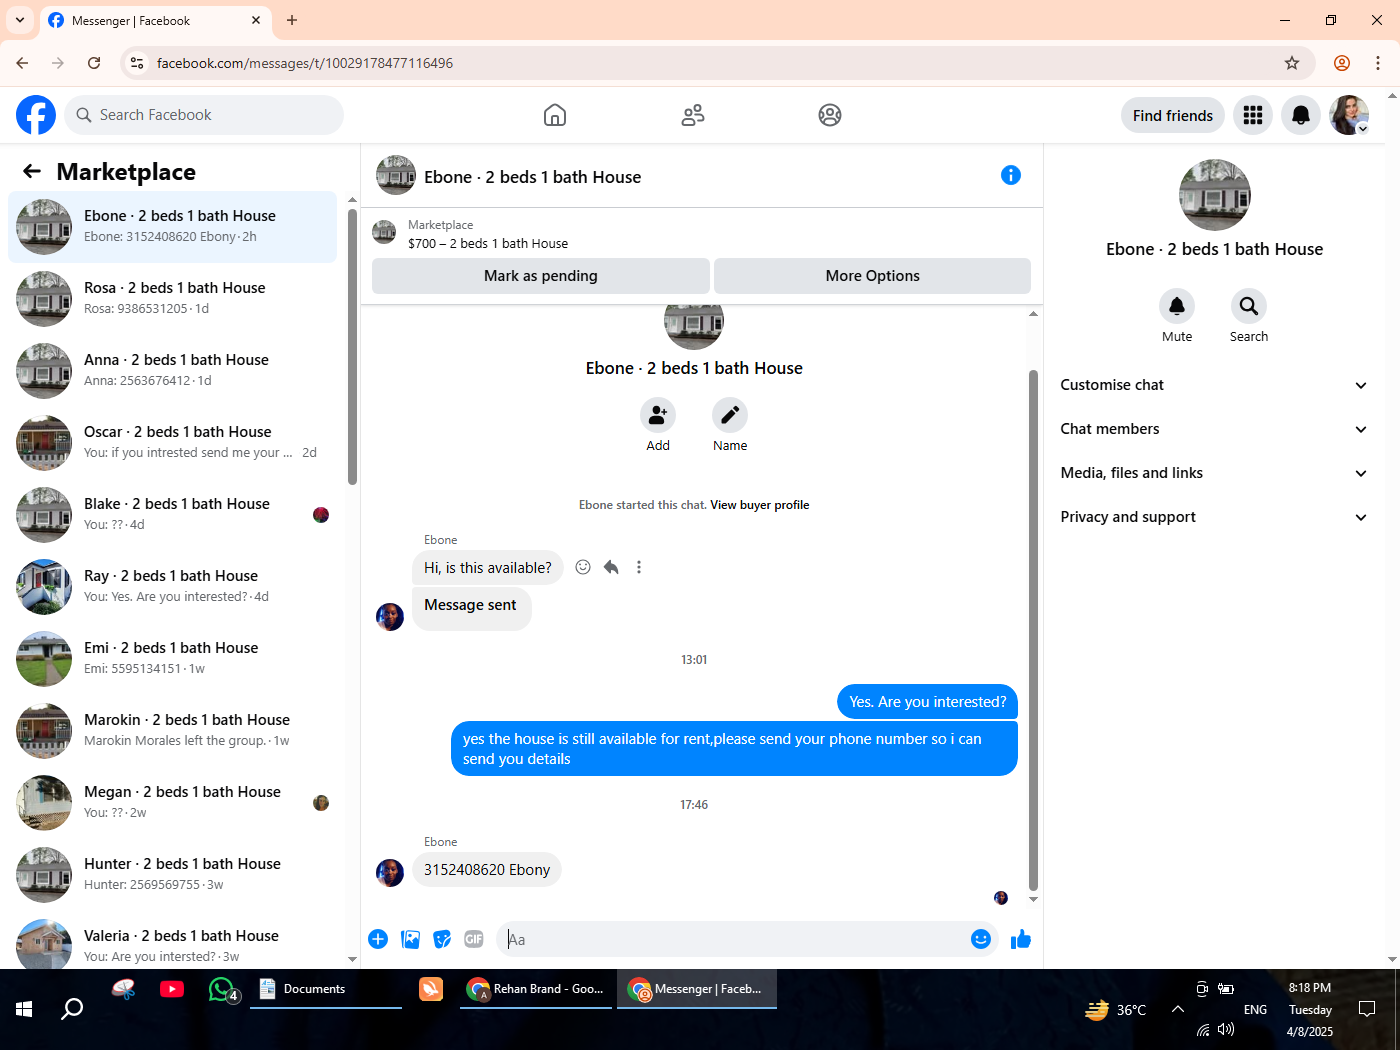Image resolution: width=1400 pixels, height=1050 pixels.
Task: Click the Add people icon
Action: (658, 414)
